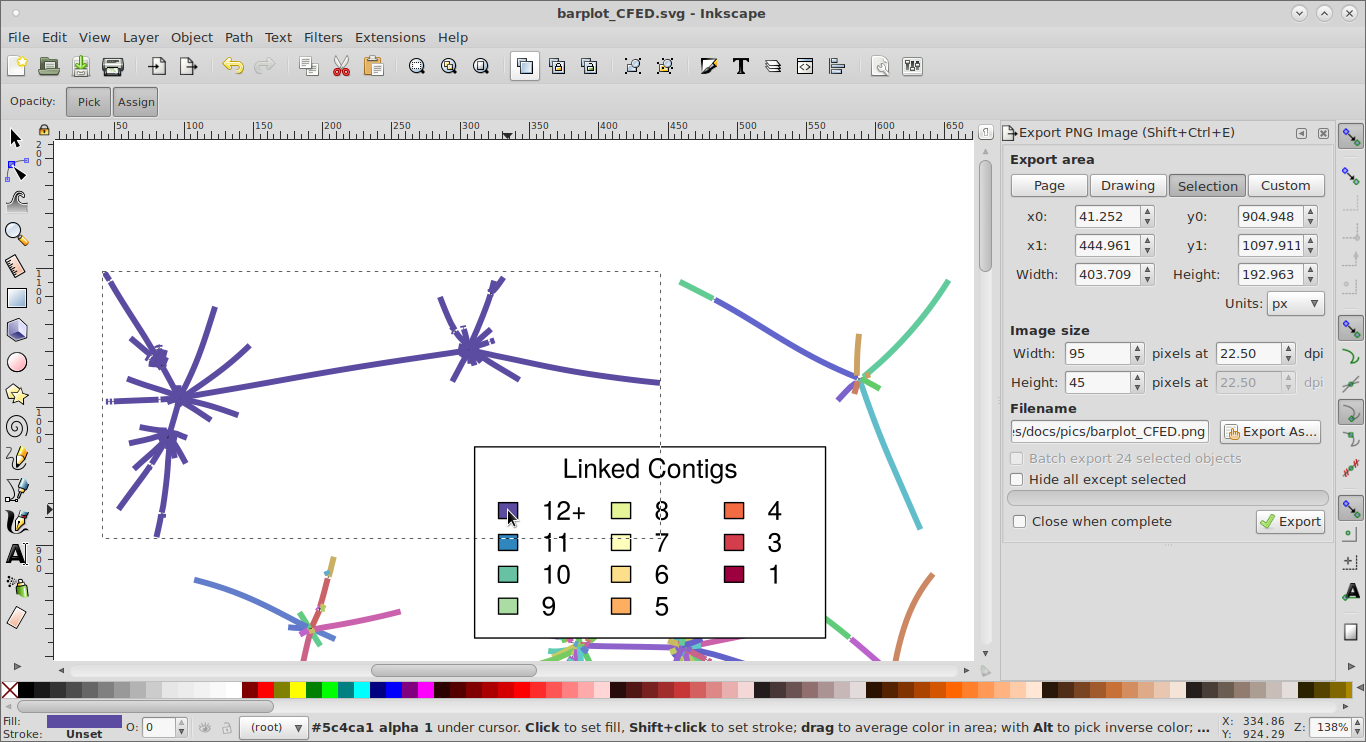The width and height of the screenshot is (1366, 742).
Task: Click the Print document icon
Action: [x=113, y=66]
